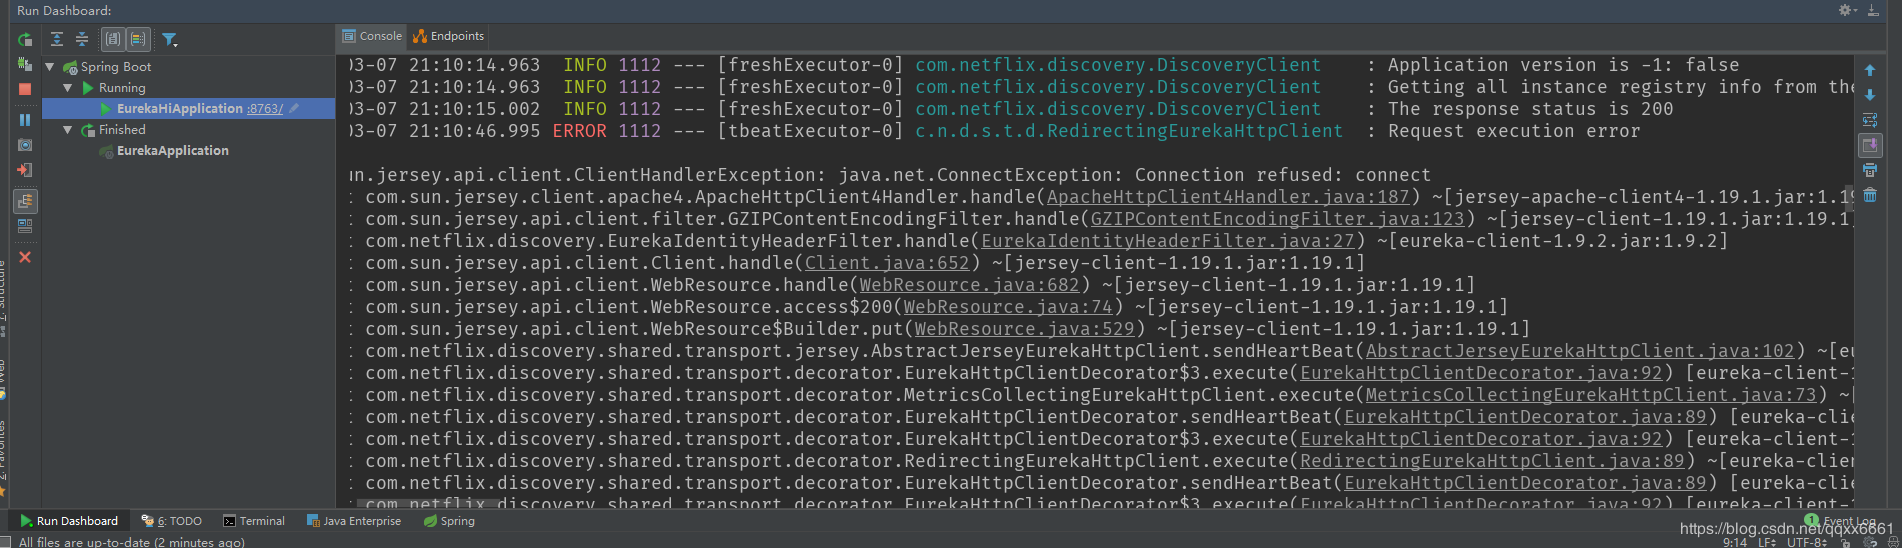The width and height of the screenshot is (1902, 548).
Task: Clear all console output with trash icon
Action: pos(1870,195)
